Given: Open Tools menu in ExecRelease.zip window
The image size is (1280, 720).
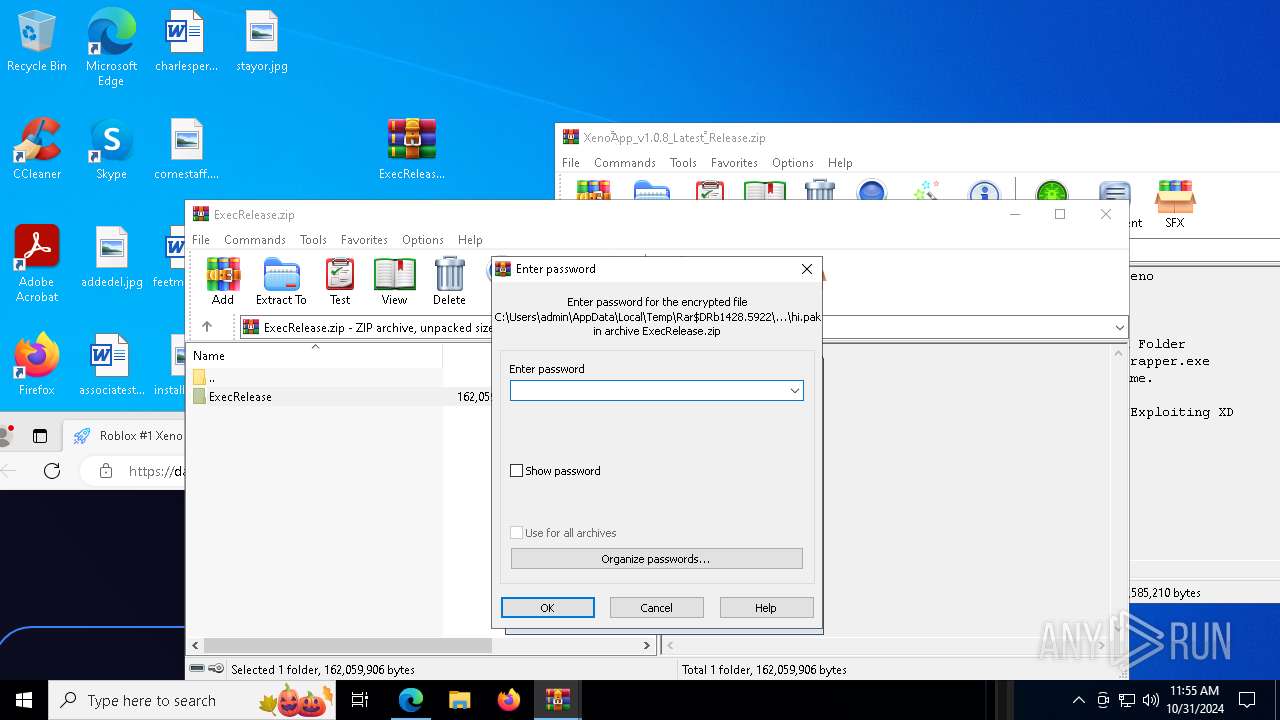Looking at the screenshot, I should (313, 240).
